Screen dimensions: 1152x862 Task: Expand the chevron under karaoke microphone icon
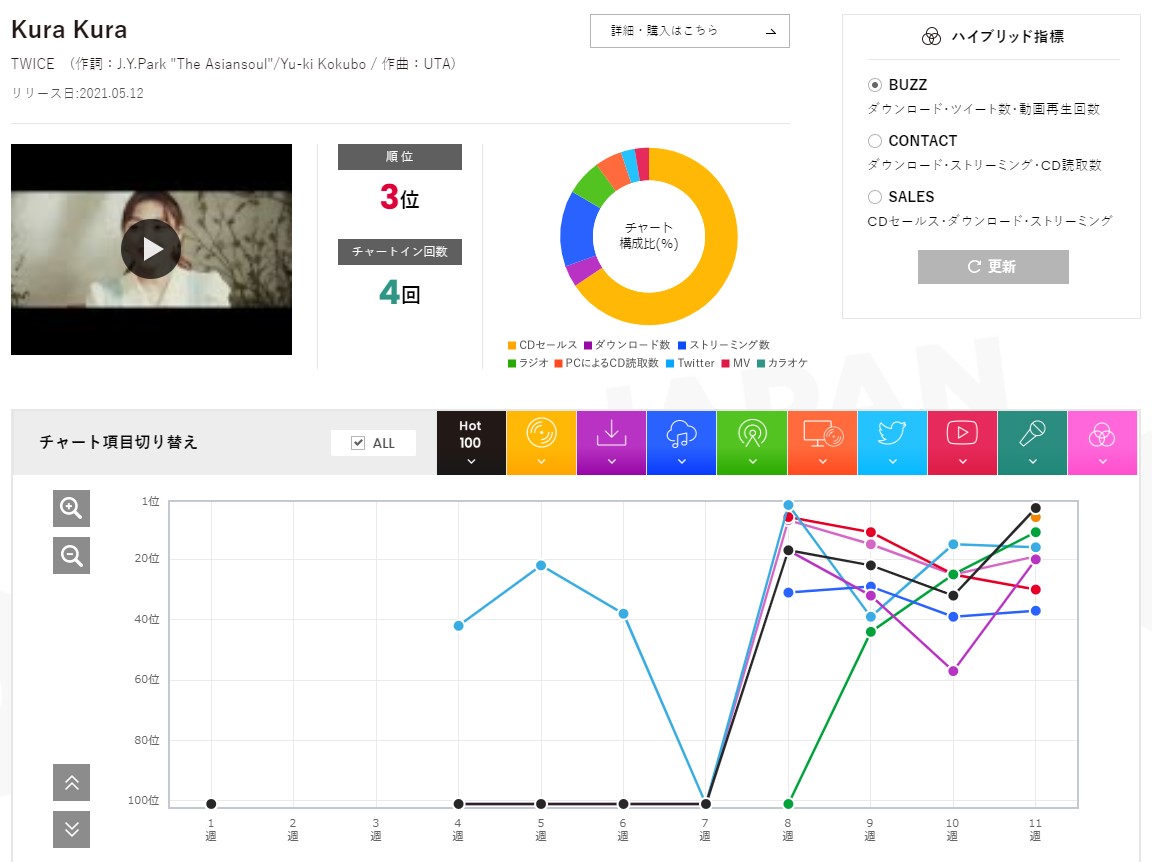[x=1033, y=461]
